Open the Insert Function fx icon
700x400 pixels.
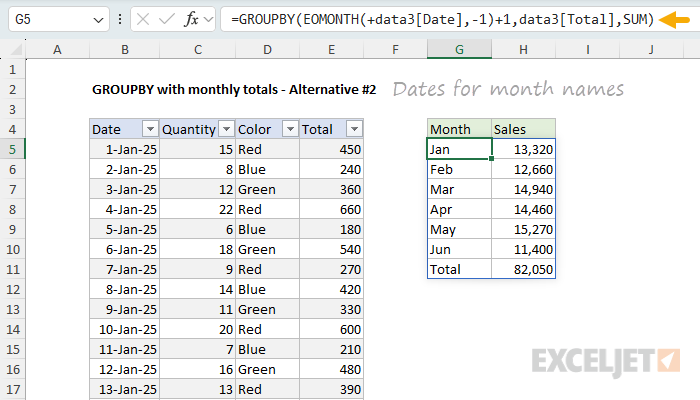click(191, 19)
